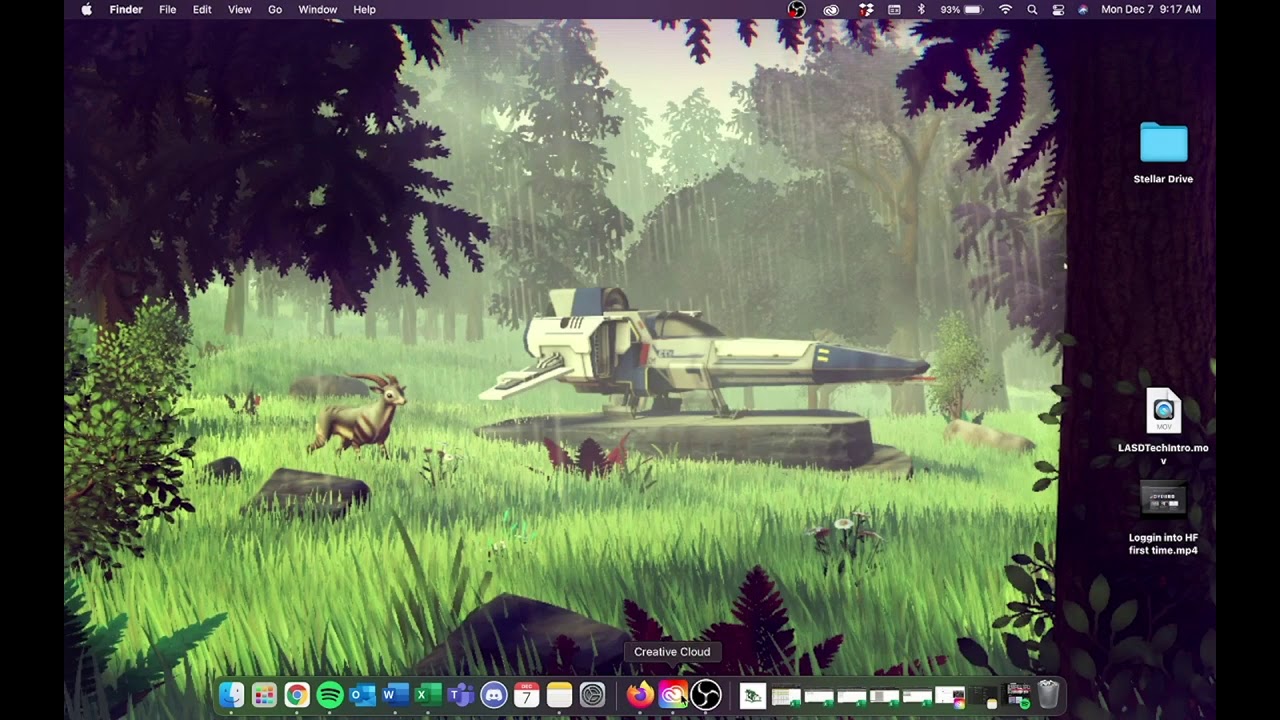Open Spotlight search in menu bar
Screen dimensions: 1280x720
1032,9
